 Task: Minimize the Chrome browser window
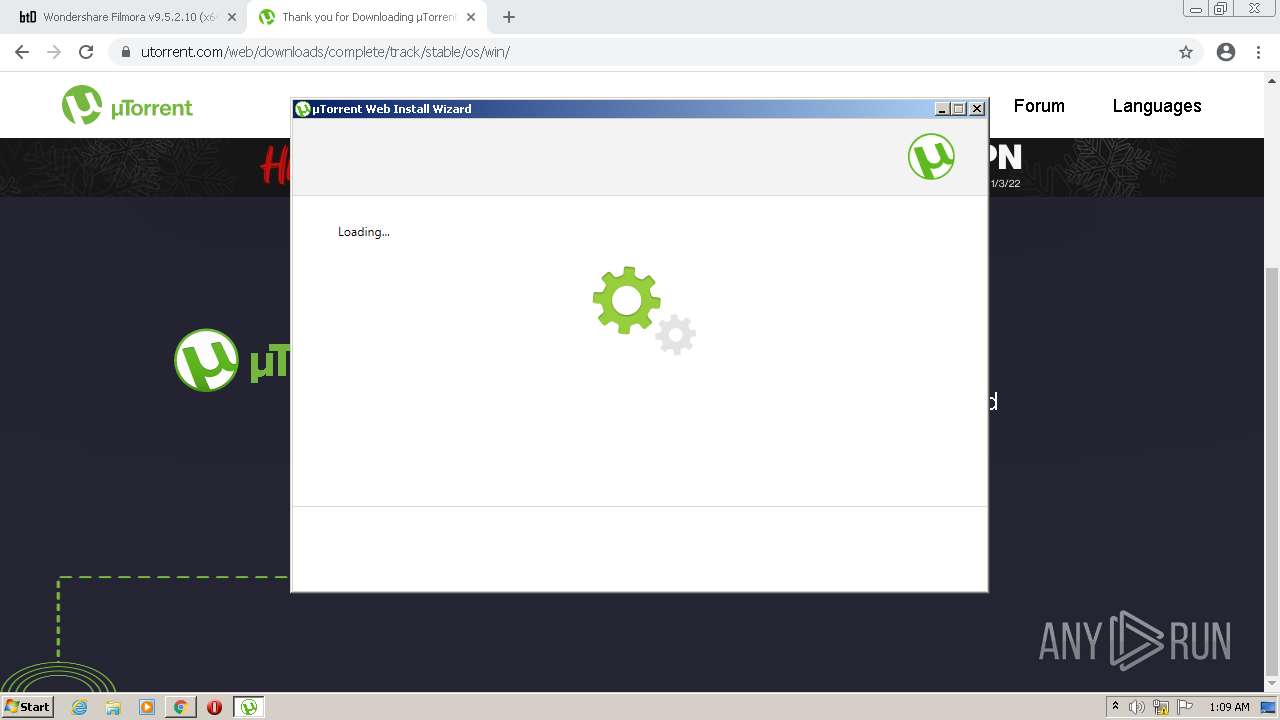tap(1196, 8)
